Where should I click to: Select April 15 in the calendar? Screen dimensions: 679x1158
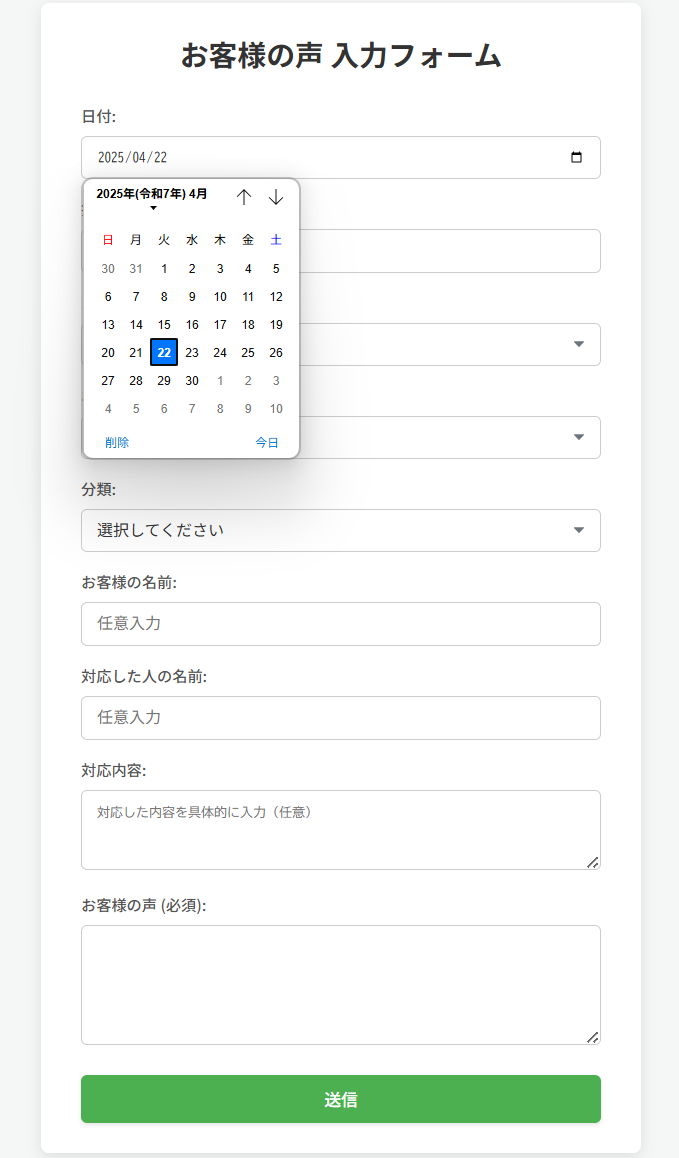point(164,324)
